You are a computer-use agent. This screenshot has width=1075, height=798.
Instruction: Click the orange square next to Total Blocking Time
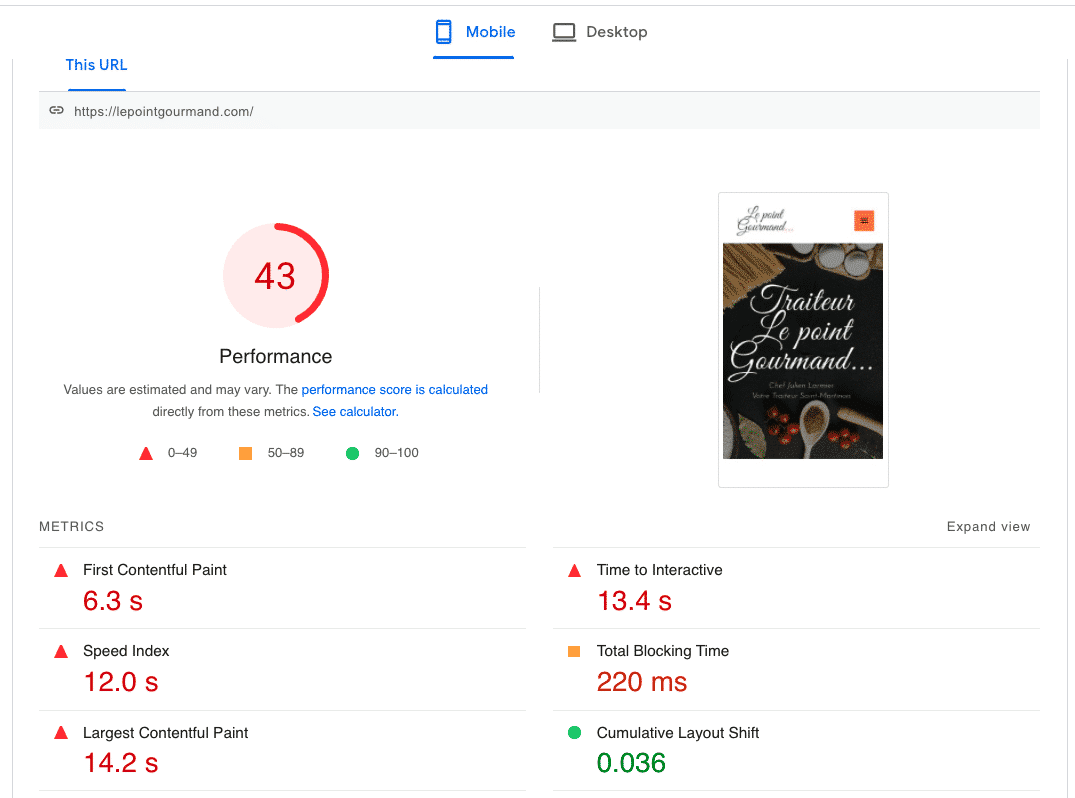pos(574,651)
